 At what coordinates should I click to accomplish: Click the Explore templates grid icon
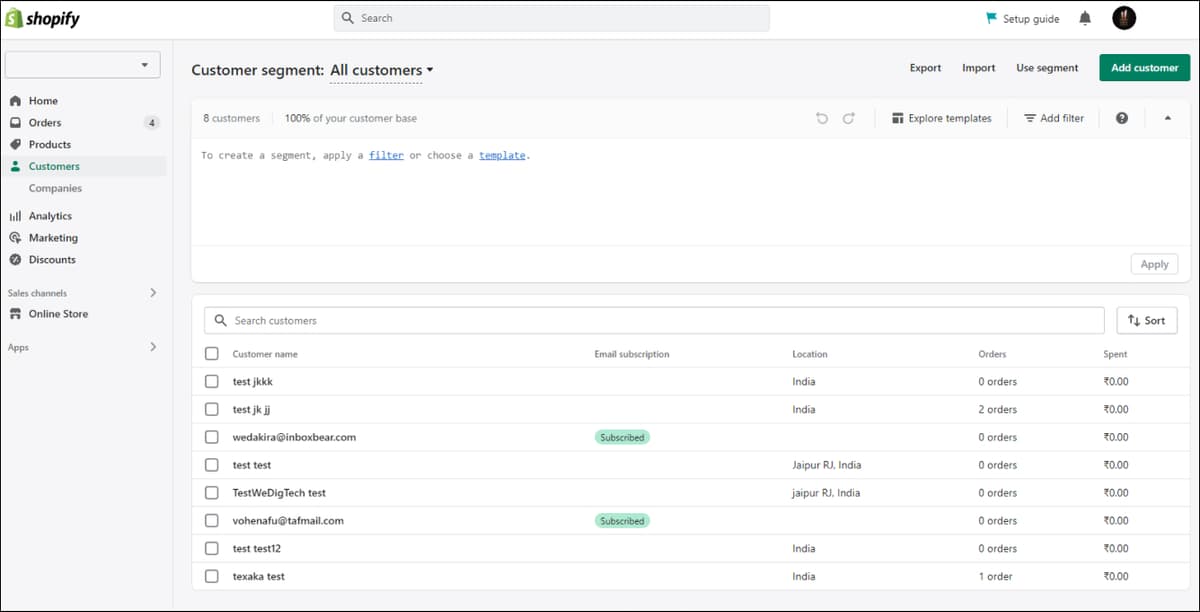tap(897, 118)
